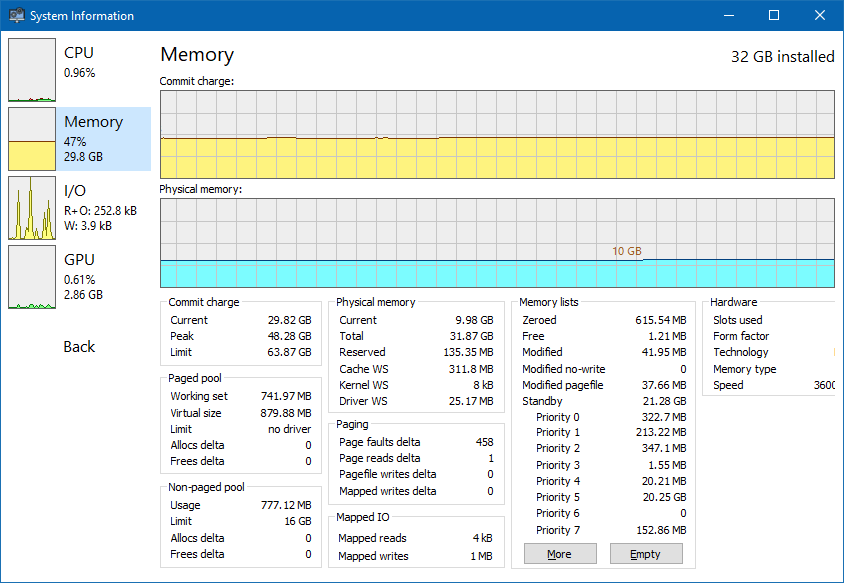Click the Priority 3 value "1.55 MB"
844x583 pixels.
[x=667, y=466]
